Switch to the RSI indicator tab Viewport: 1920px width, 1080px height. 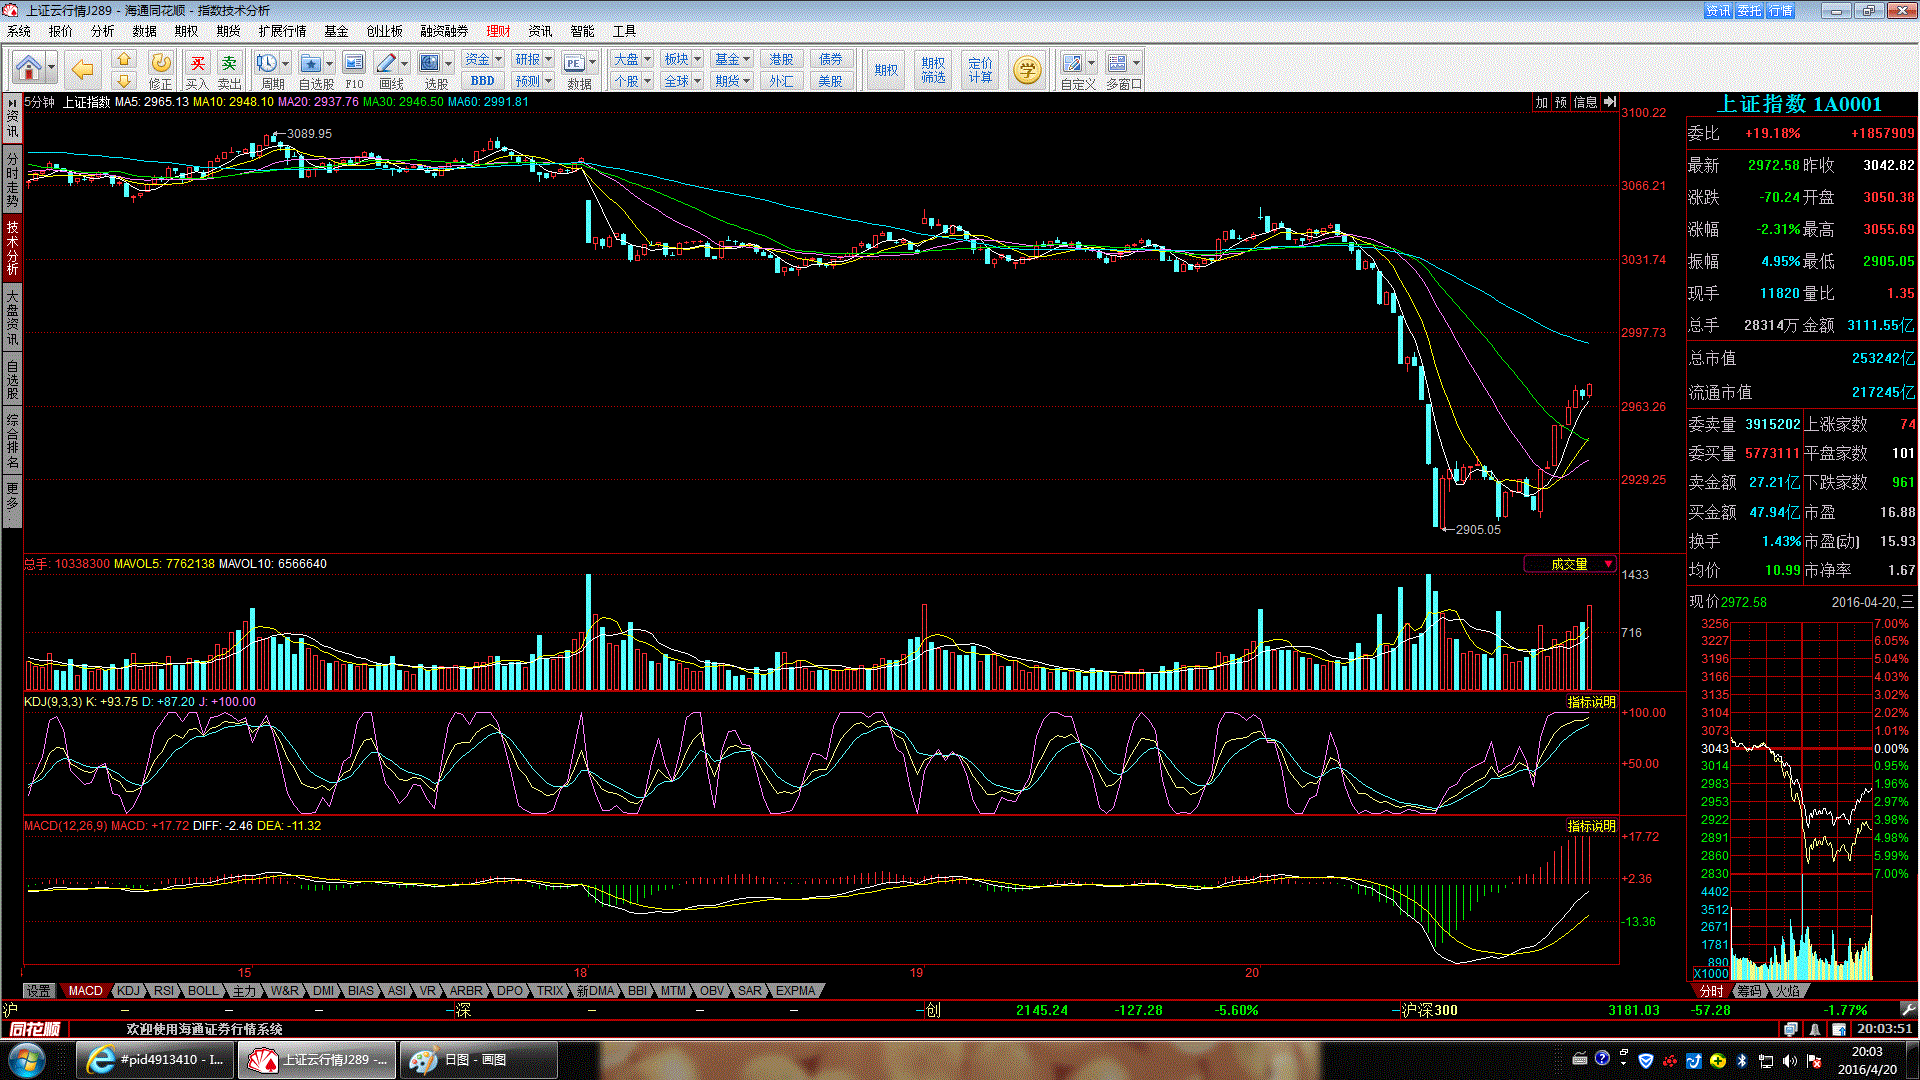(x=164, y=991)
